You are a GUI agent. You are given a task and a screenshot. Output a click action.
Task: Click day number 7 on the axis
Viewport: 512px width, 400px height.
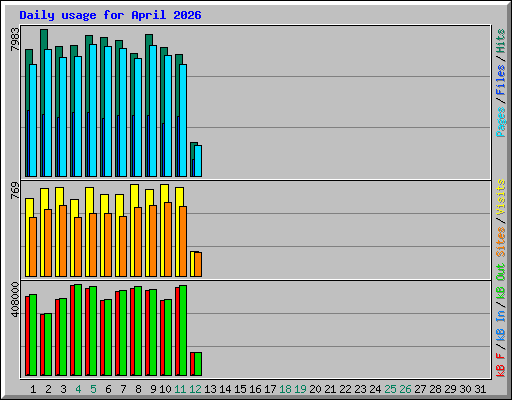tap(123, 389)
